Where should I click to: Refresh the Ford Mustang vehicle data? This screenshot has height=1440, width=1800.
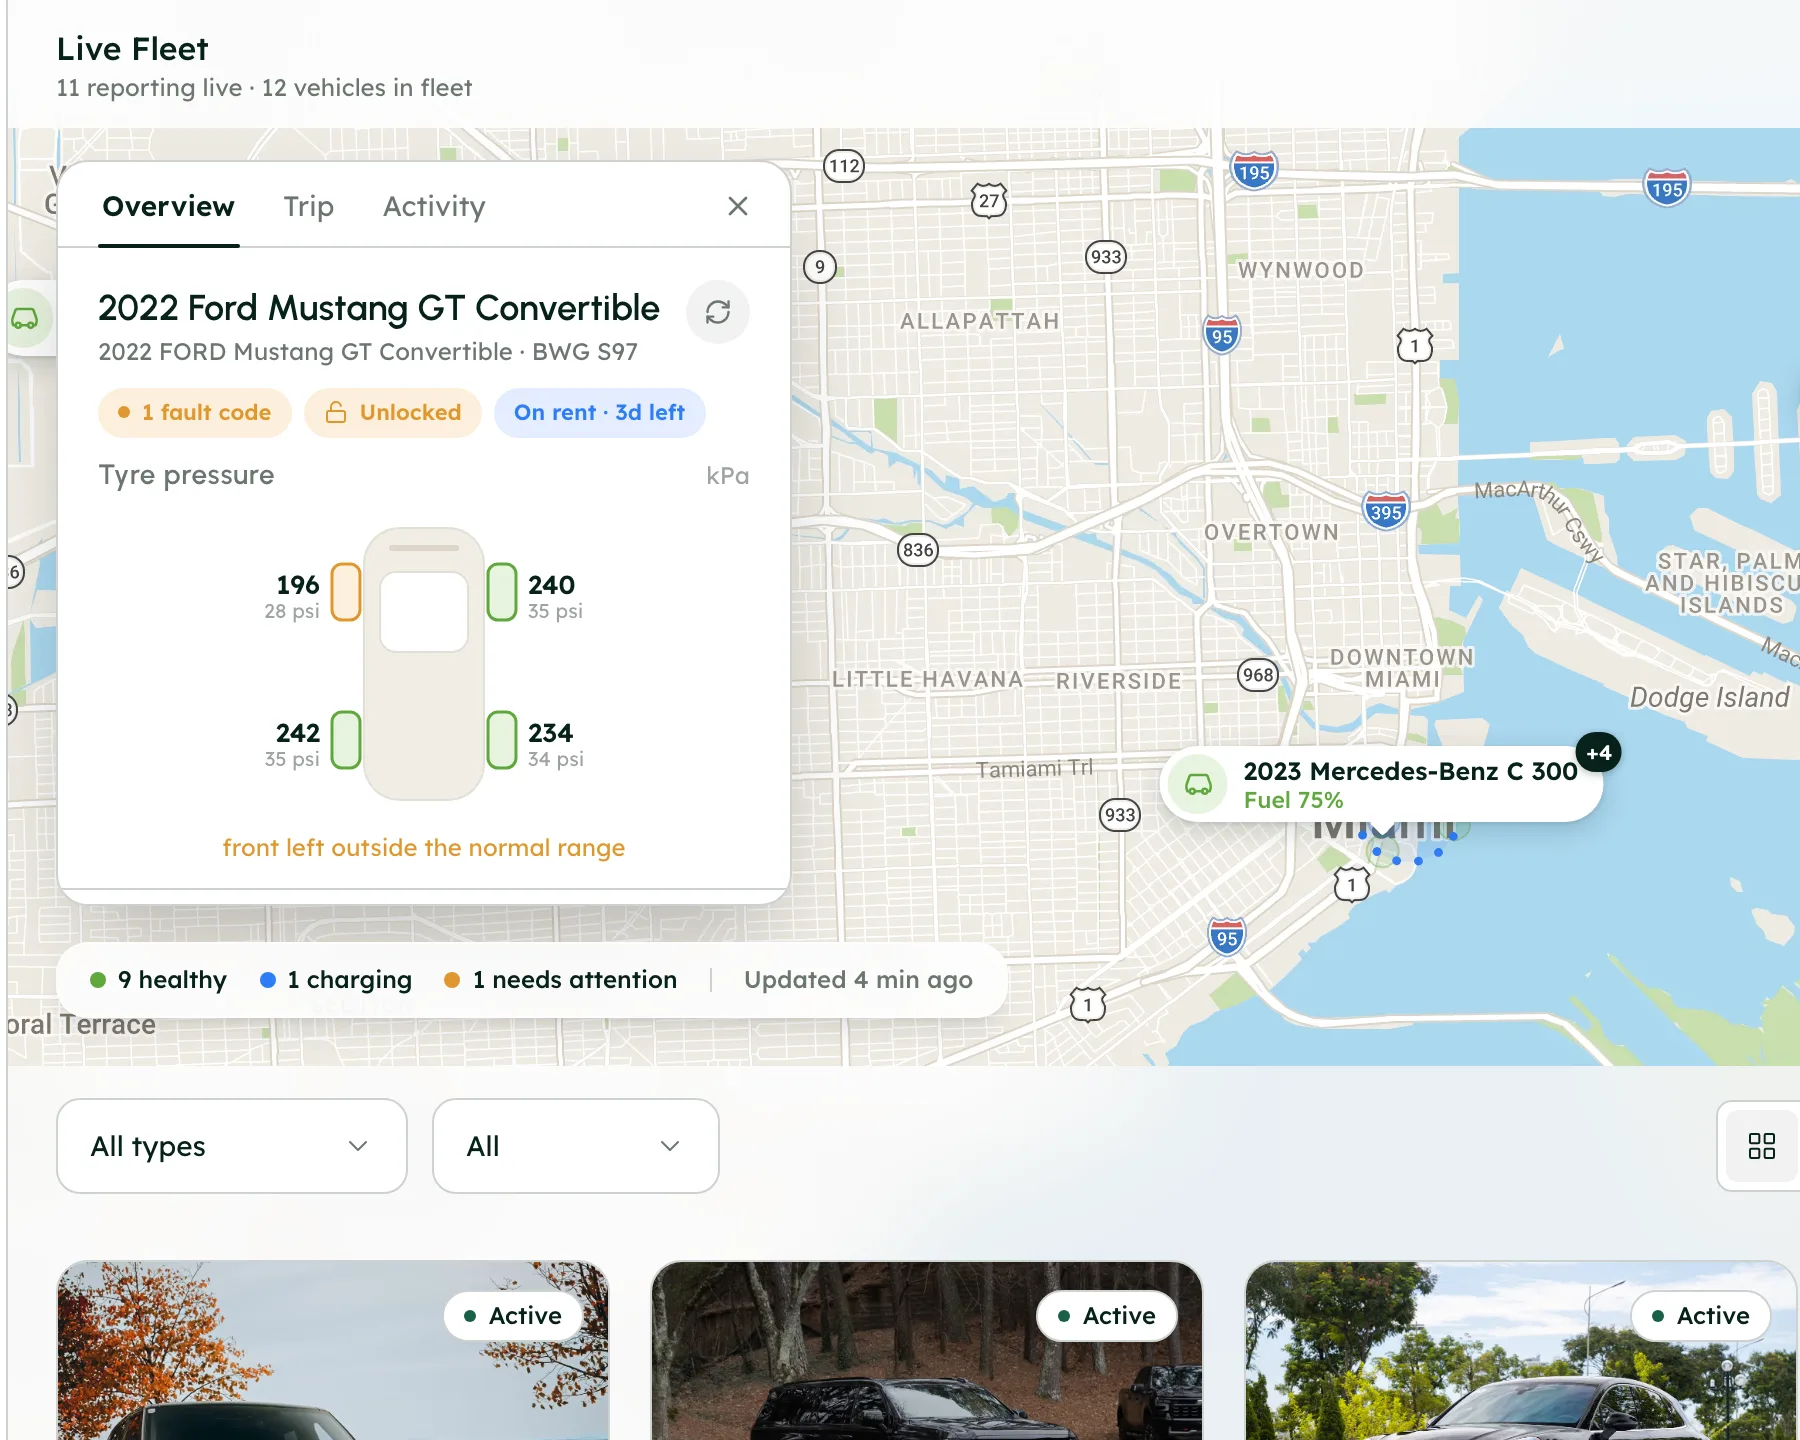(x=717, y=312)
